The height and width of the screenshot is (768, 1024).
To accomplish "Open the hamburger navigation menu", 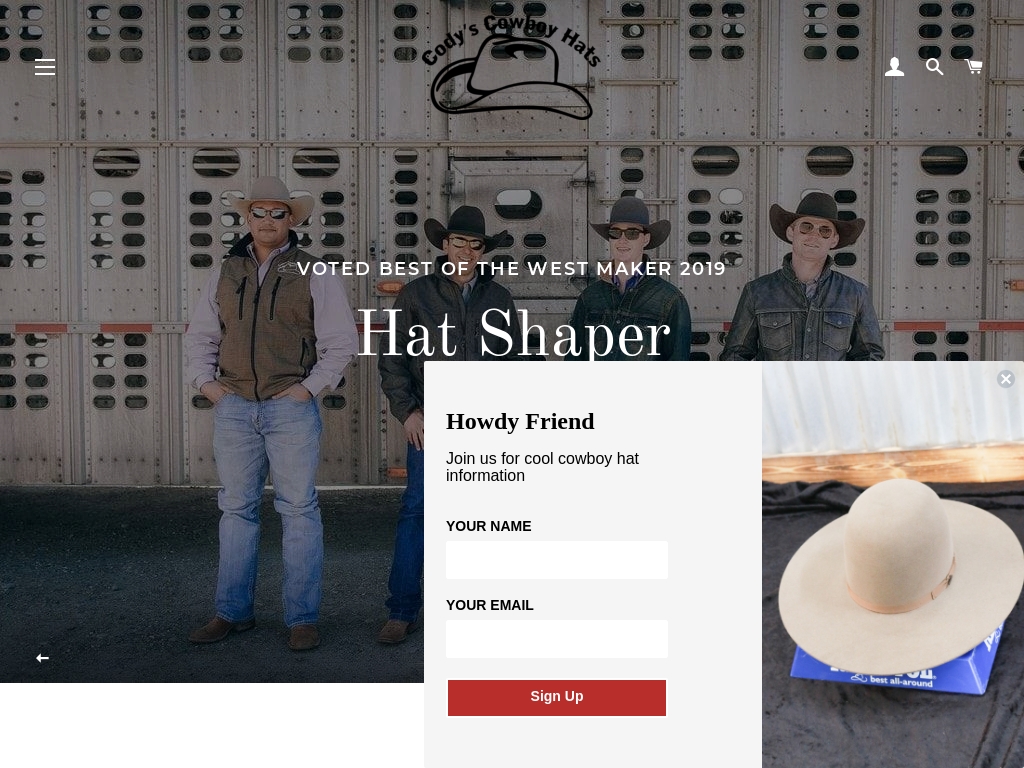I will [44, 67].
